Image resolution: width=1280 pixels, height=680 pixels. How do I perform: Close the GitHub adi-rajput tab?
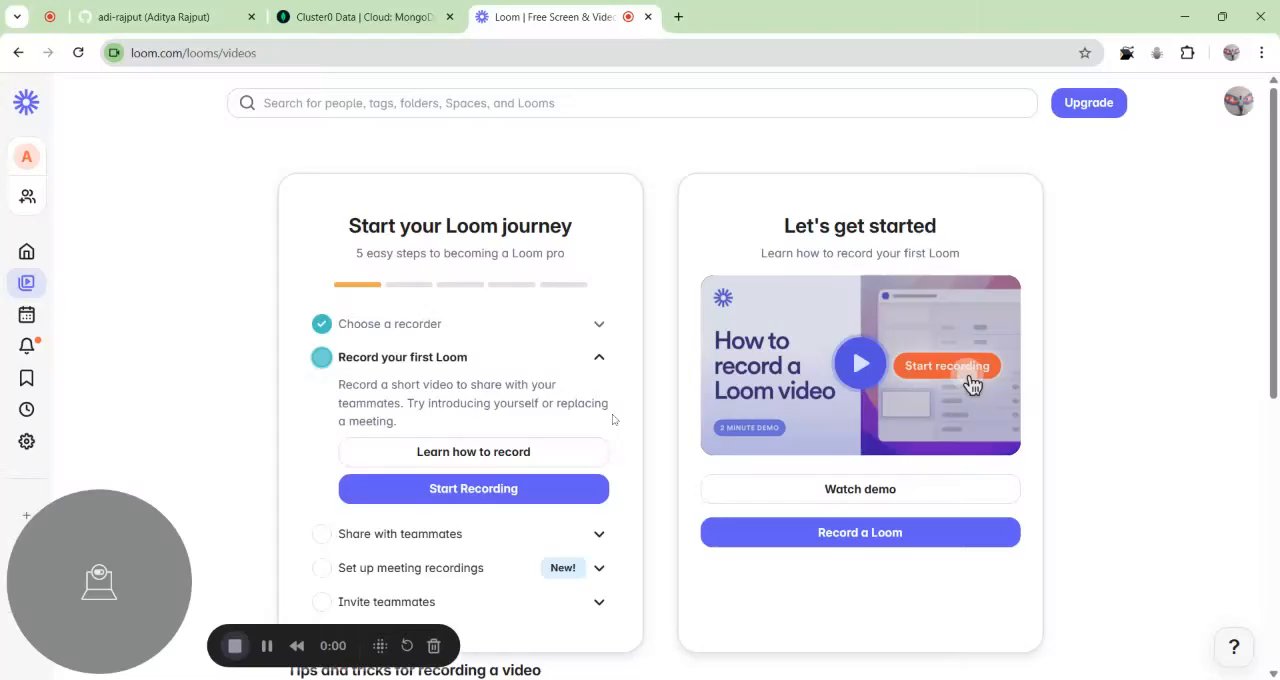click(x=251, y=17)
